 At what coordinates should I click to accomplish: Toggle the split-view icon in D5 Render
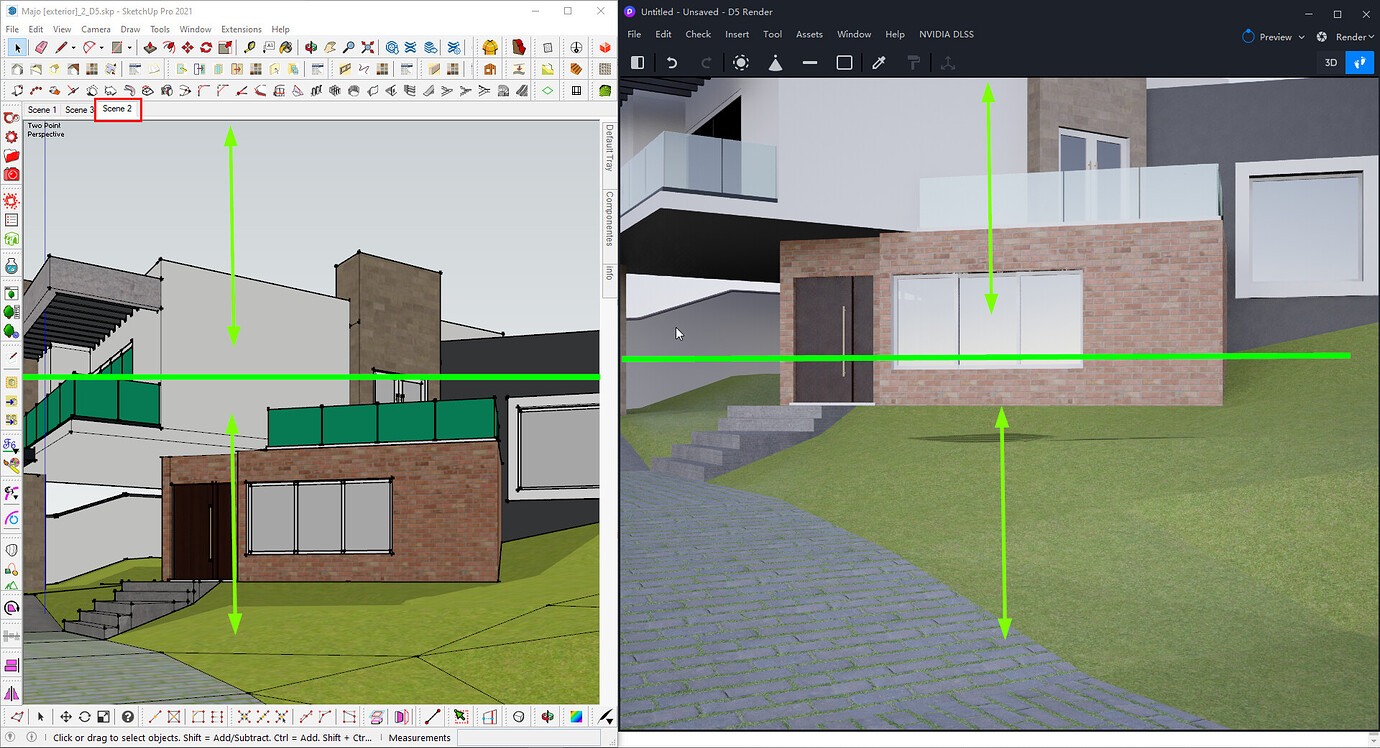click(x=638, y=62)
